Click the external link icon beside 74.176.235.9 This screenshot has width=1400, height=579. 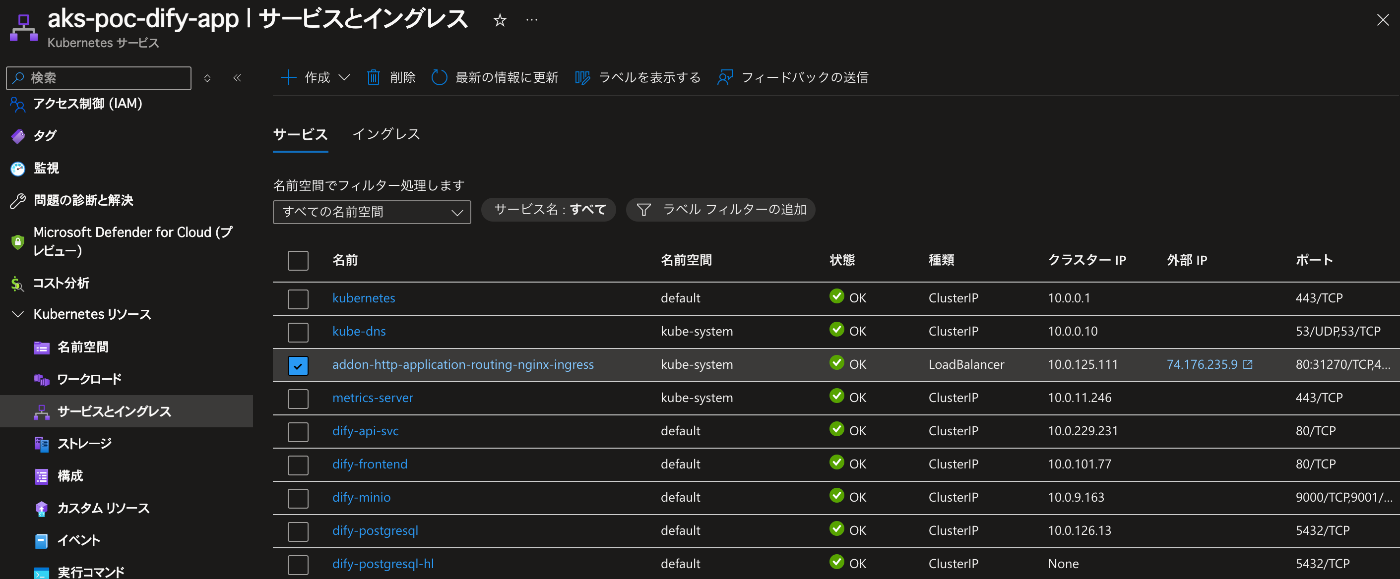[1247, 365]
